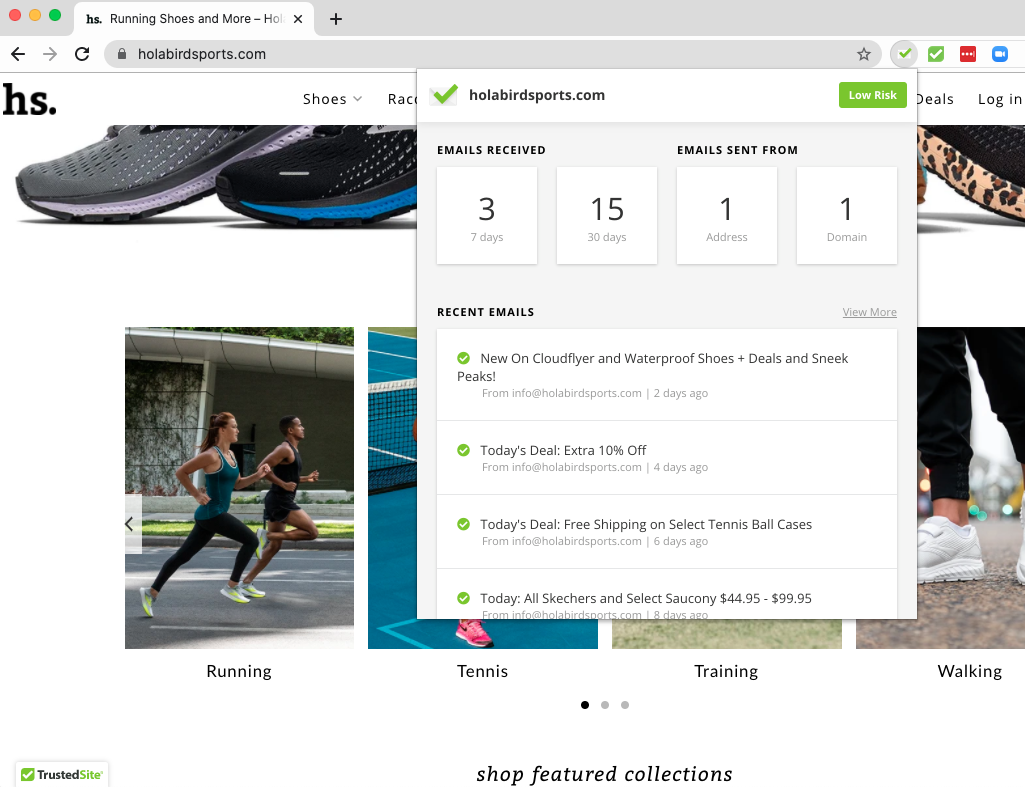This screenshot has height=787, width=1025.
Task: Open the Walking category image
Action: [x=971, y=488]
